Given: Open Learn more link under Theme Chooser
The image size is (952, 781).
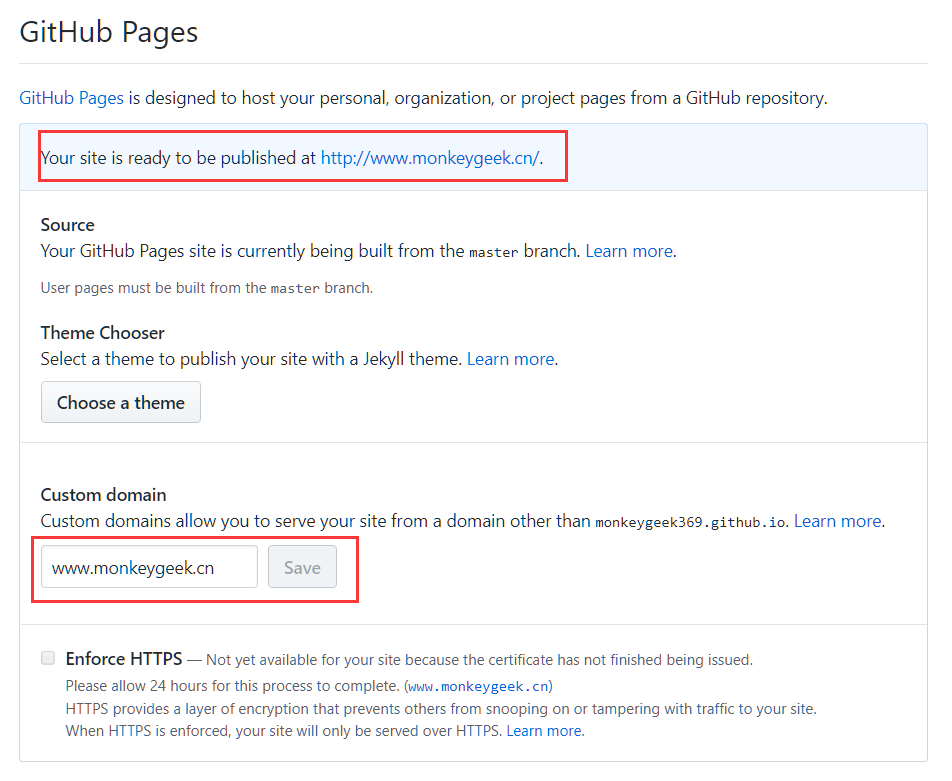Looking at the screenshot, I should 511,359.
